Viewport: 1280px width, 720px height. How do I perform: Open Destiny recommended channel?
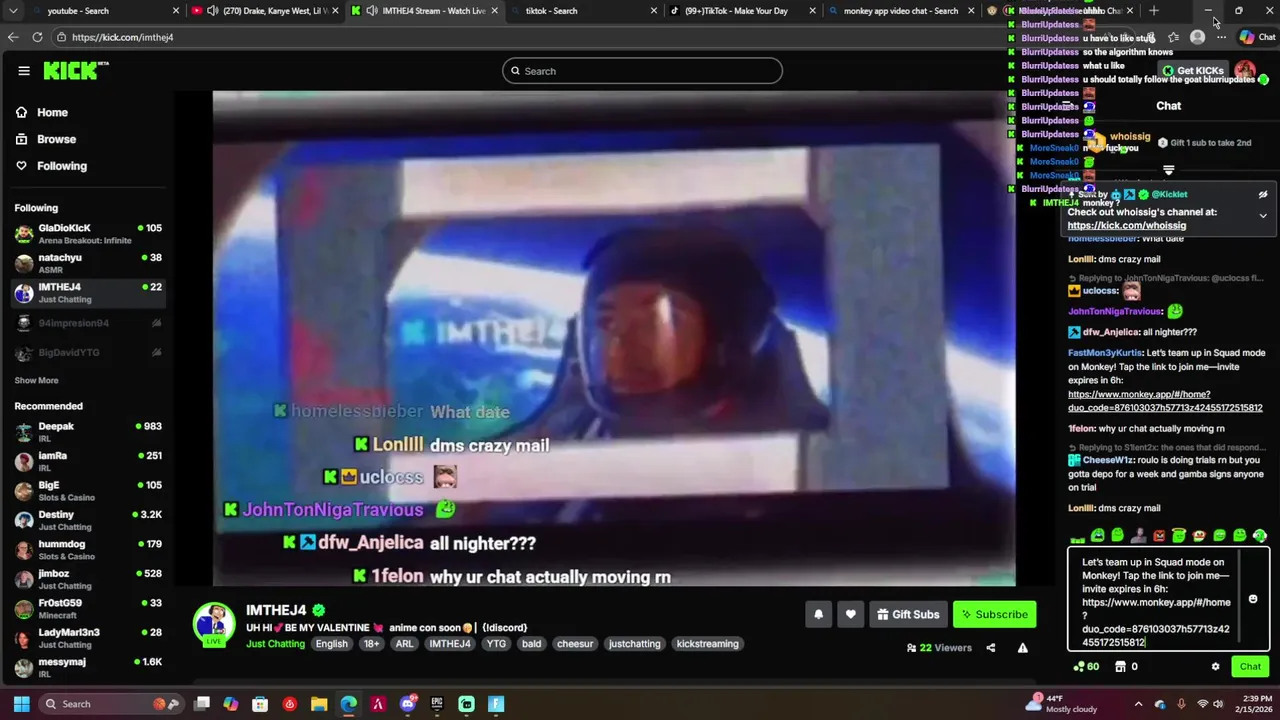point(88,520)
